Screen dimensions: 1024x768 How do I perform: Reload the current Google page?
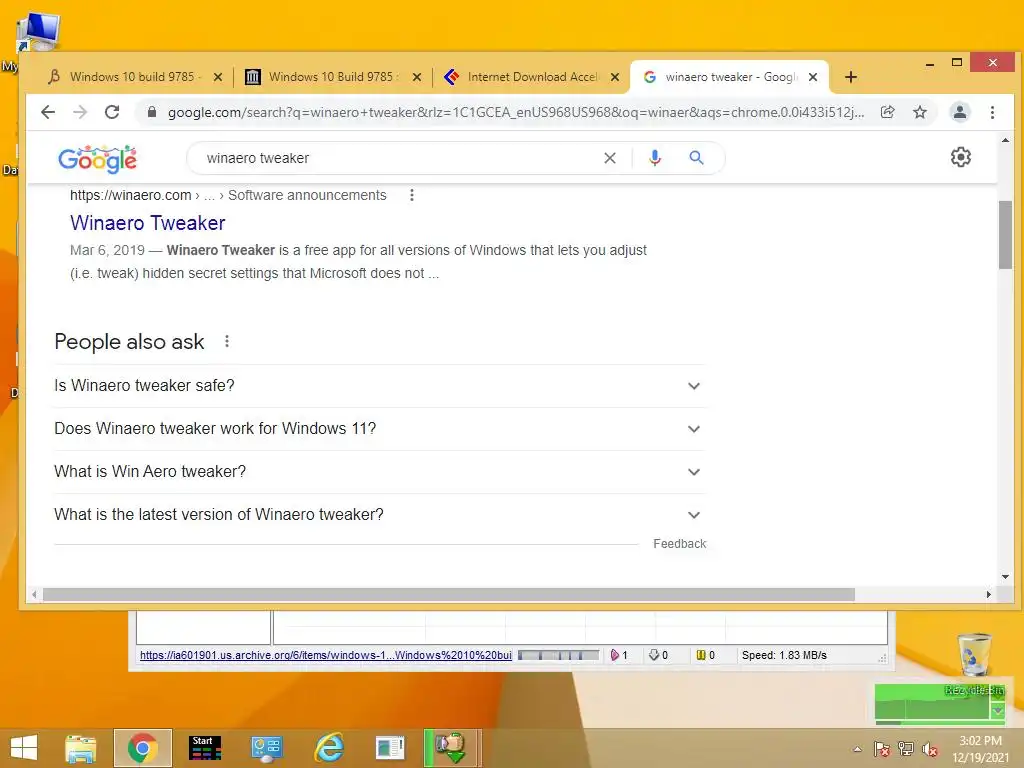click(112, 112)
